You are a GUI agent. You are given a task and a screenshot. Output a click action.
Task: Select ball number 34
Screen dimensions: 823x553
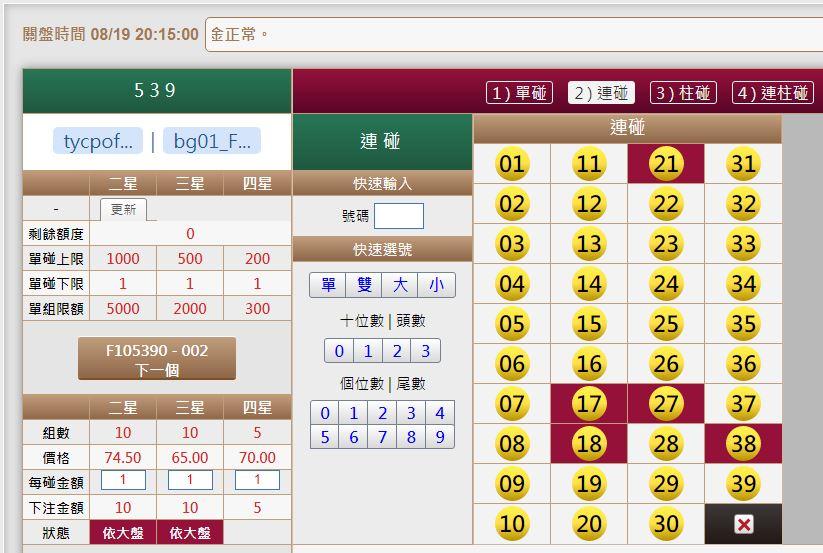pos(743,284)
